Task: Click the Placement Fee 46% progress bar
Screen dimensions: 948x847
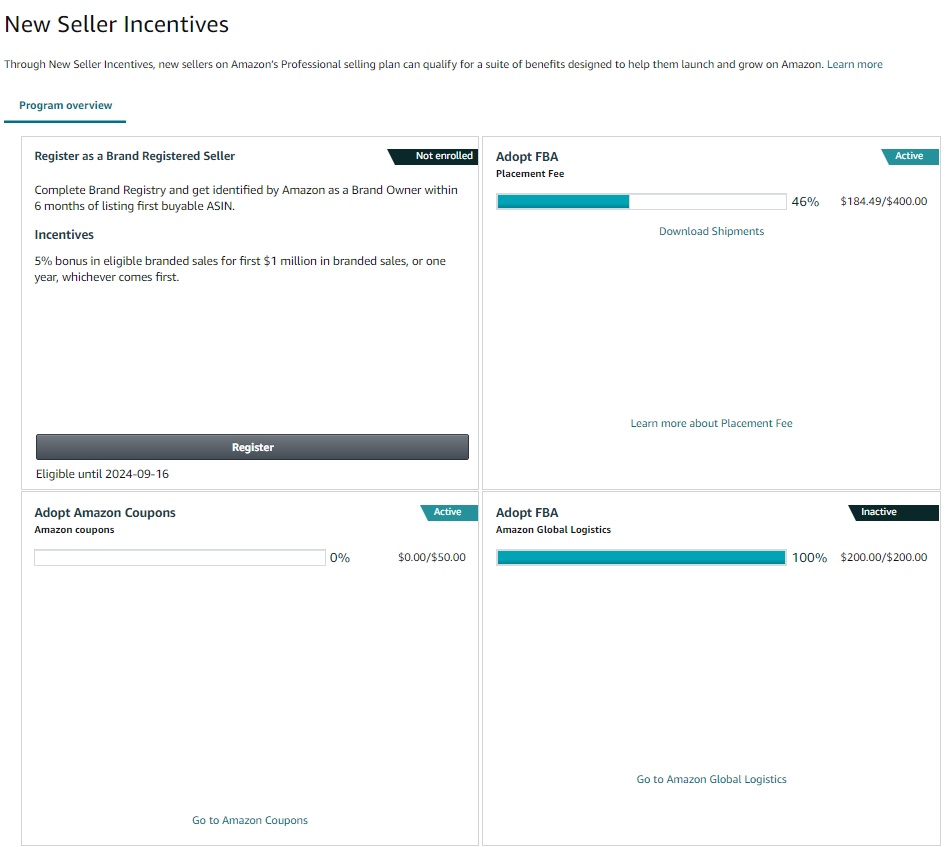Action: pyautogui.click(x=641, y=201)
